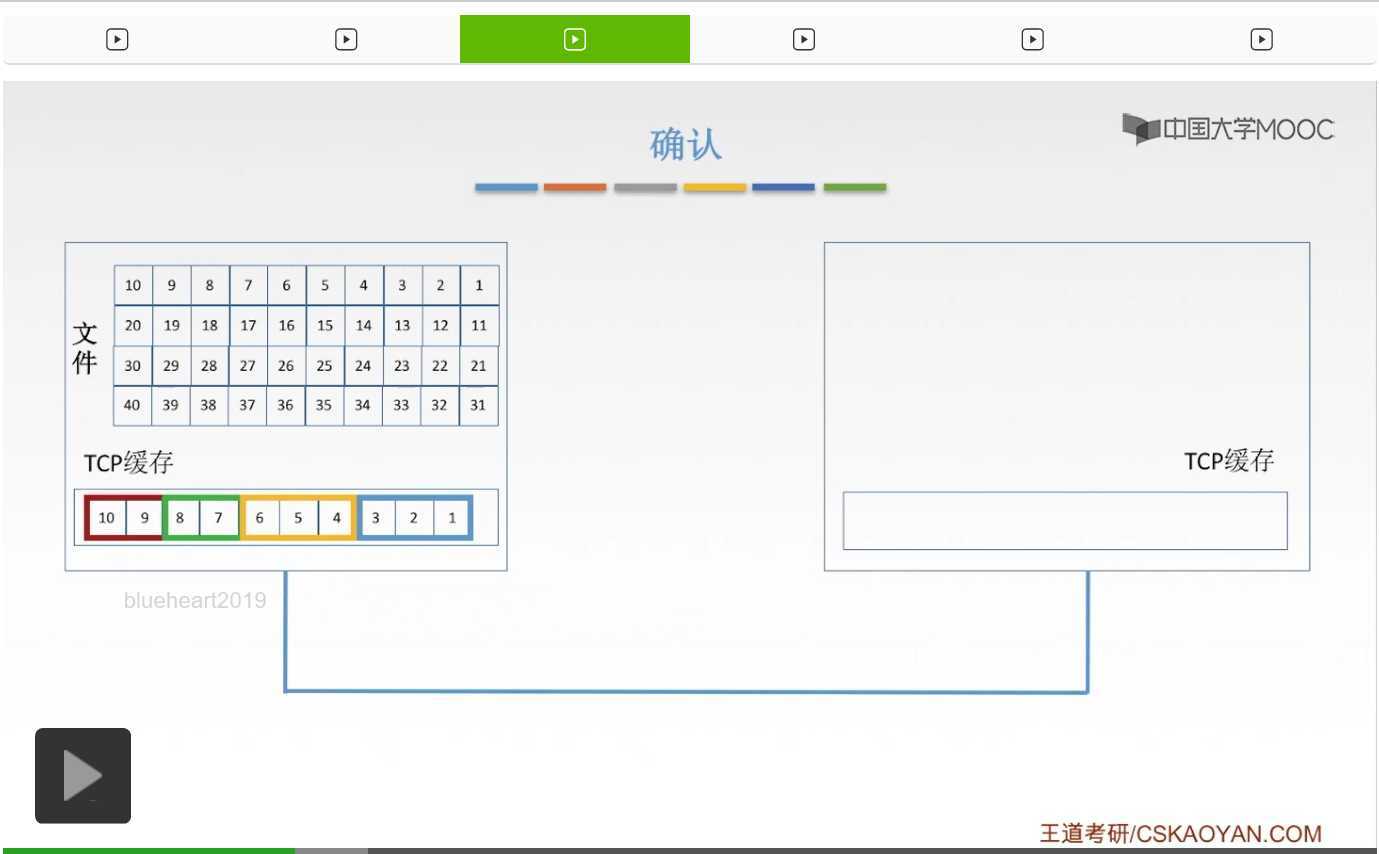Click file grid cell 11
Viewport: 1379px width, 854px height.
(x=479, y=325)
